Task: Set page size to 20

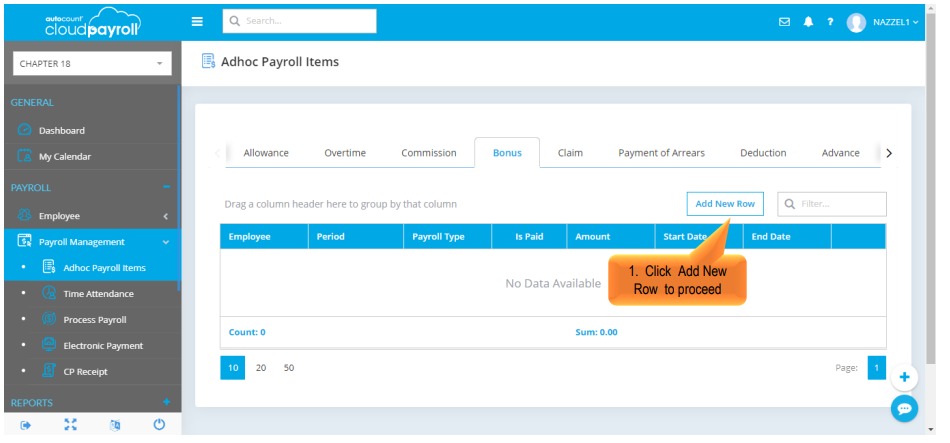Action: click(261, 368)
